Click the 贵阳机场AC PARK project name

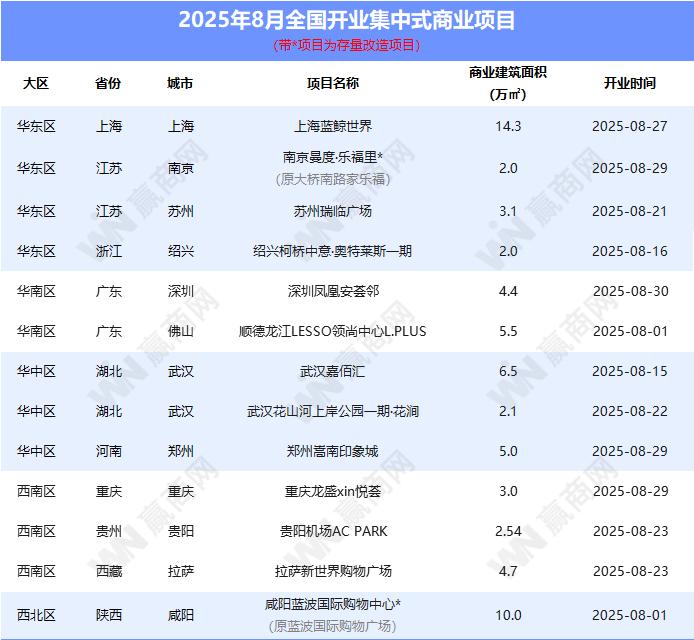(332, 531)
